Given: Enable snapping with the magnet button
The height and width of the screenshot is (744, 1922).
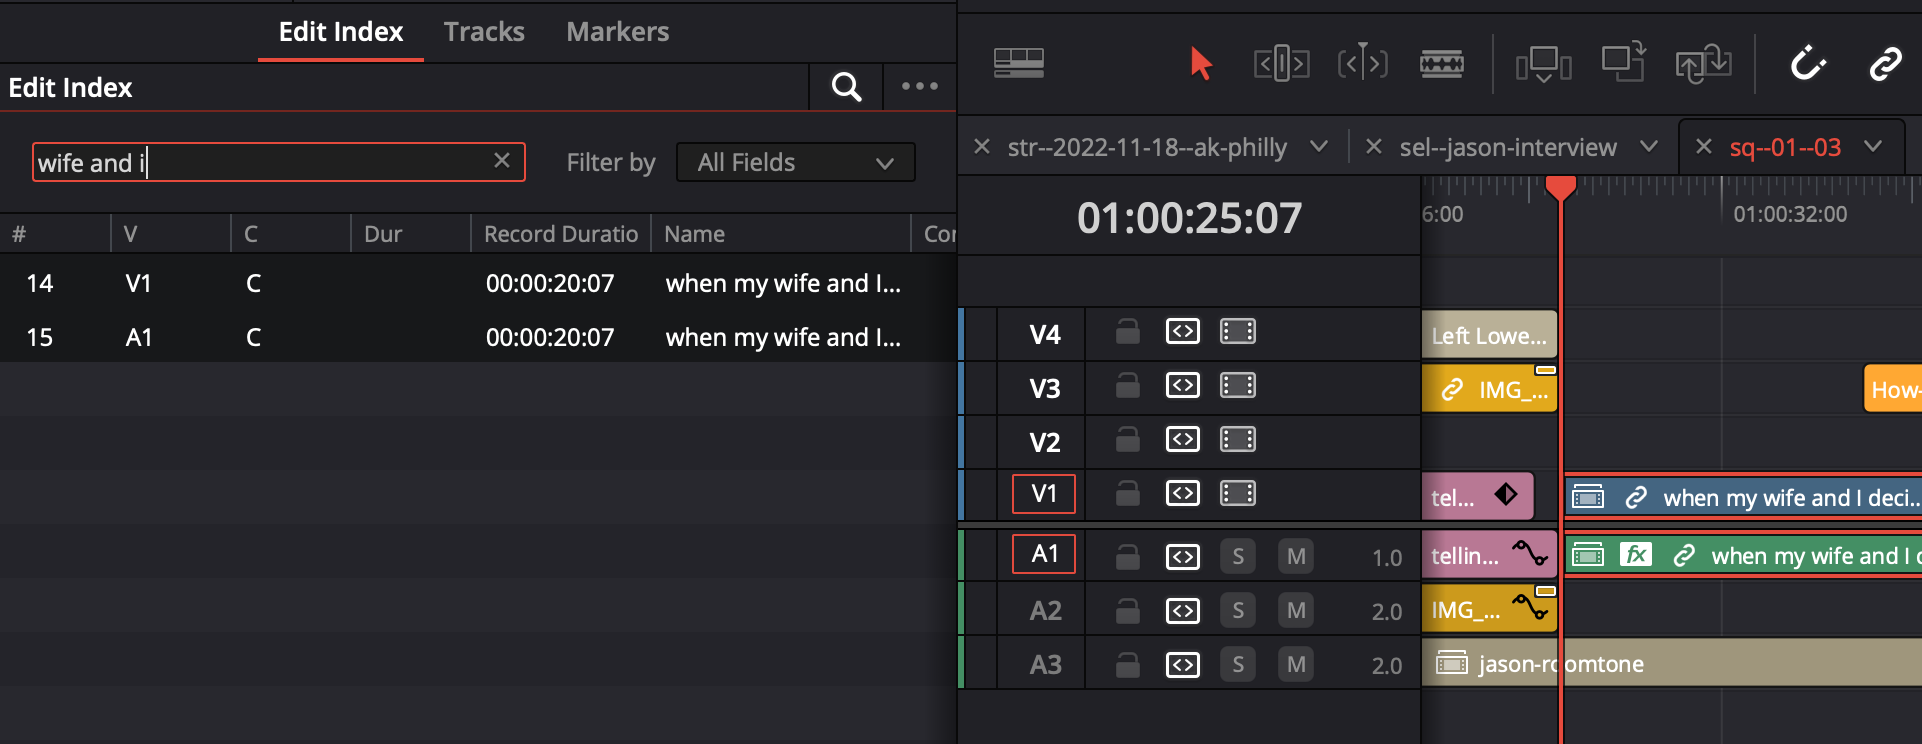Looking at the screenshot, I should (x=1810, y=62).
